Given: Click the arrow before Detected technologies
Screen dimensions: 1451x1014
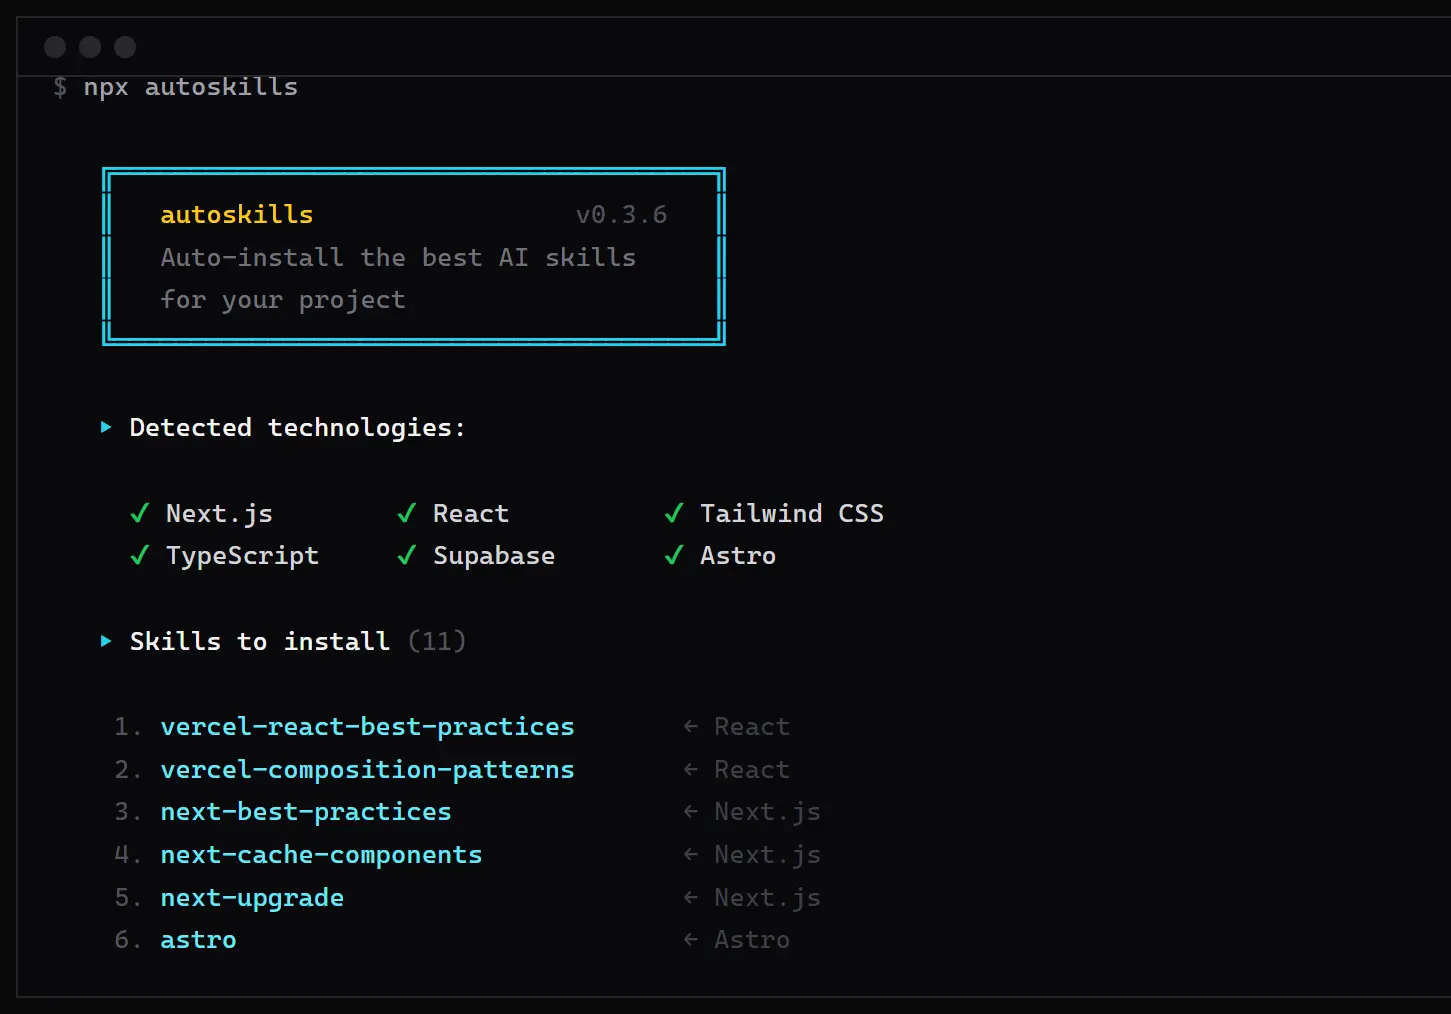Looking at the screenshot, I should [106, 427].
